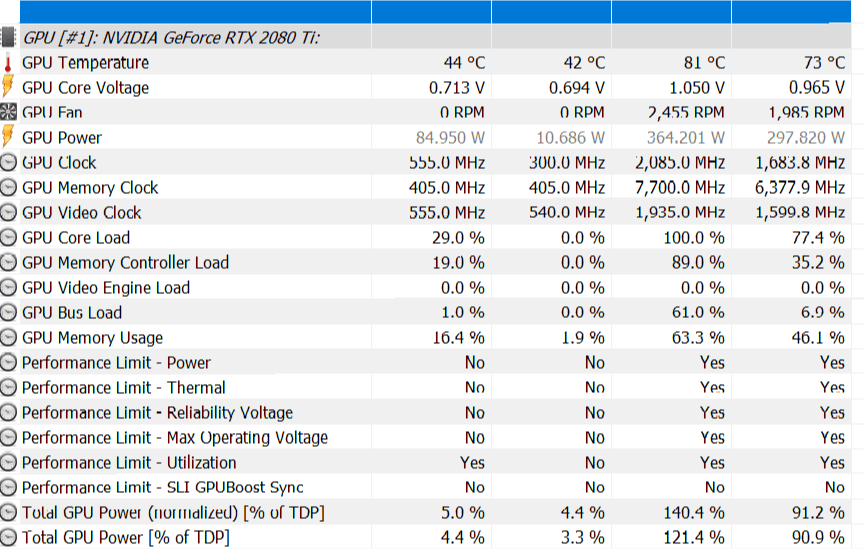Select the GPU Core Load sensor label
Screen dimensions: 864x549
[76, 238]
